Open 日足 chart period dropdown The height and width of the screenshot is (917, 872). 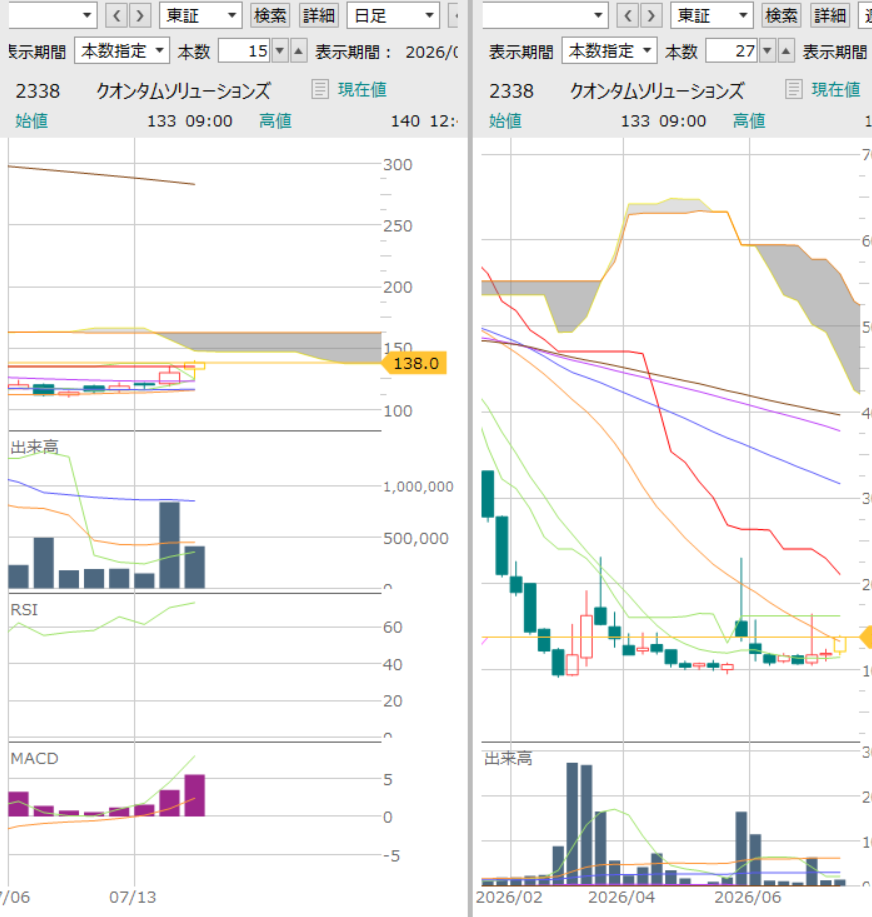pos(393,16)
